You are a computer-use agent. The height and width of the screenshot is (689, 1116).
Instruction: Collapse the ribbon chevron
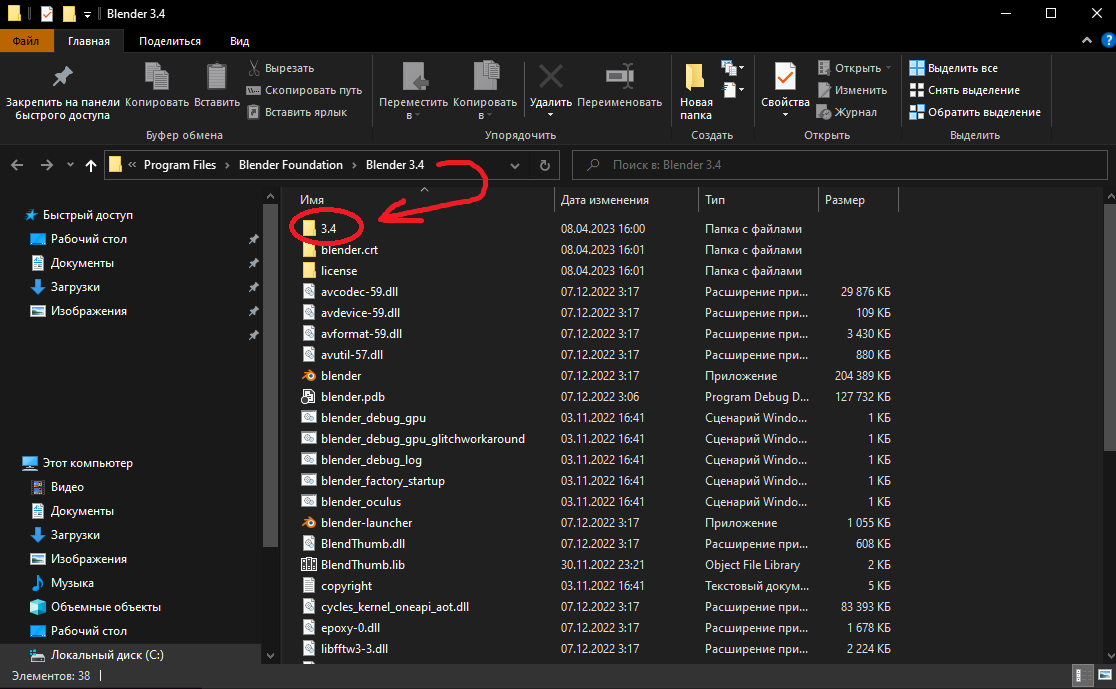click(x=1087, y=41)
